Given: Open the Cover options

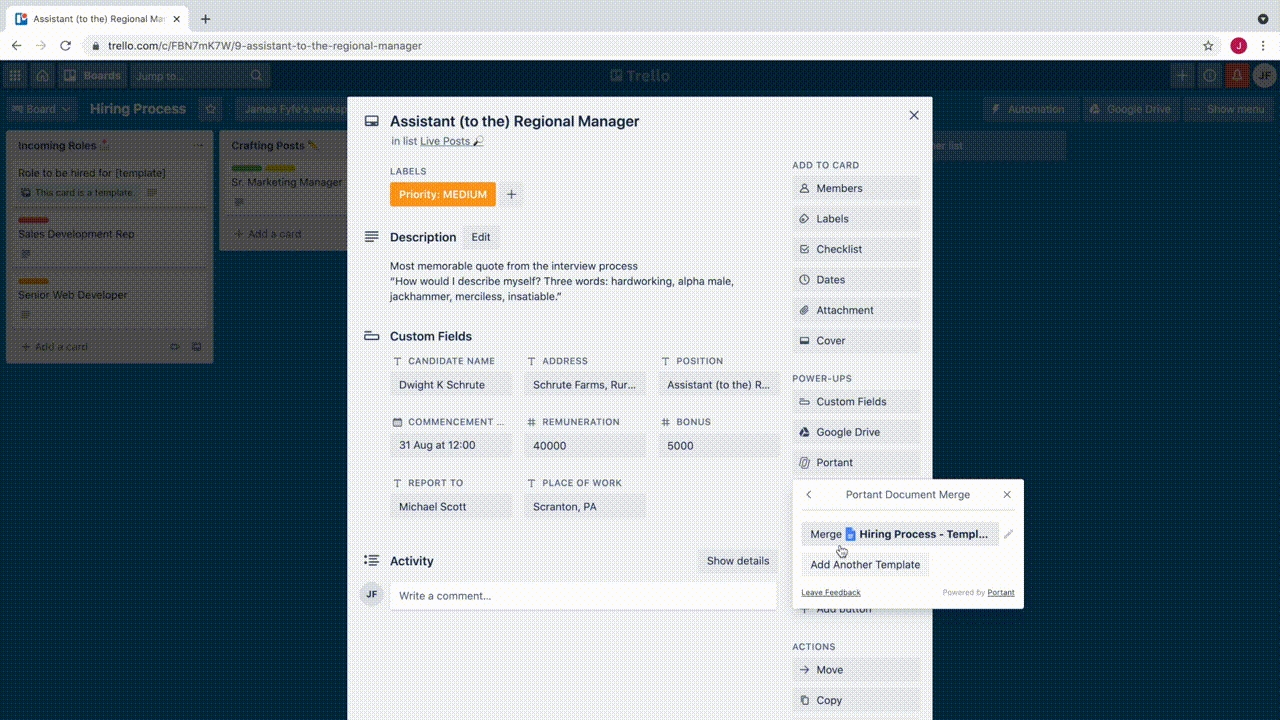Looking at the screenshot, I should tap(855, 341).
